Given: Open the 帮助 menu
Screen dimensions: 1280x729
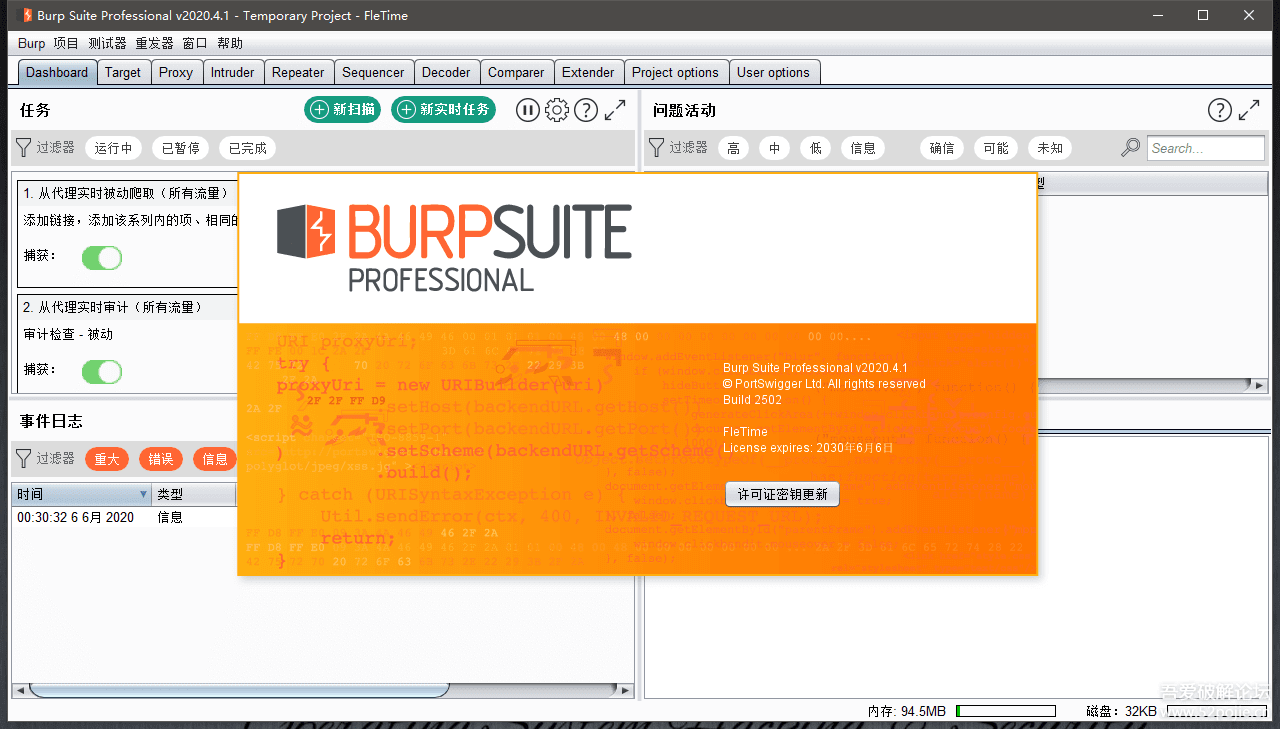Looking at the screenshot, I should pos(230,43).
